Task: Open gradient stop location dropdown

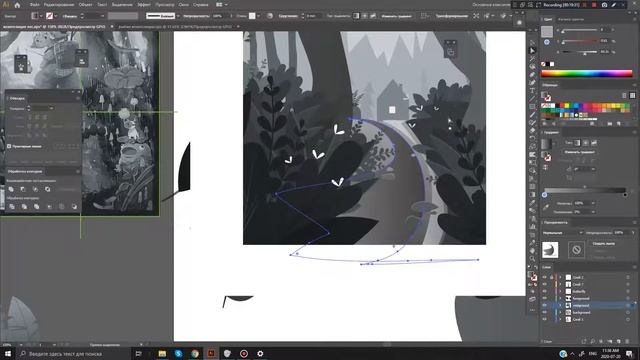Action: [x=593, y=212]
